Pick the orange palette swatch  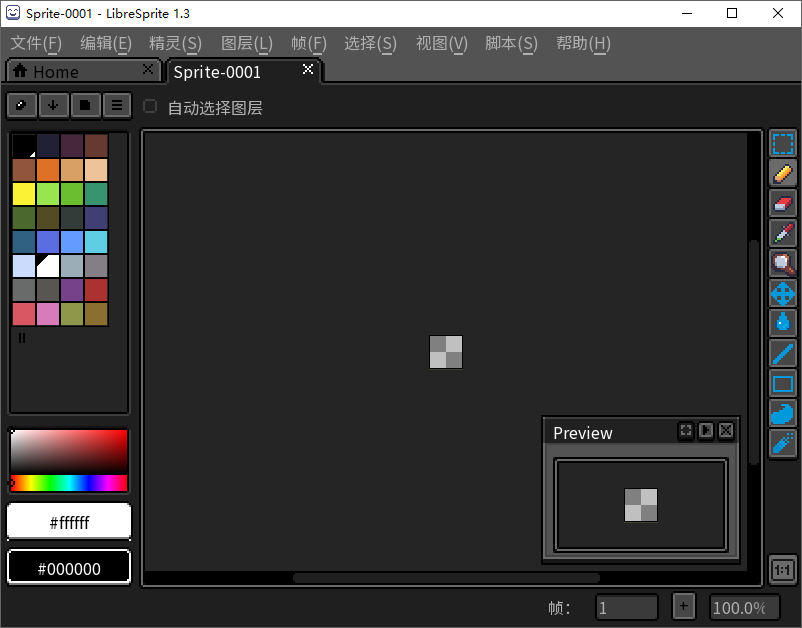48,170
